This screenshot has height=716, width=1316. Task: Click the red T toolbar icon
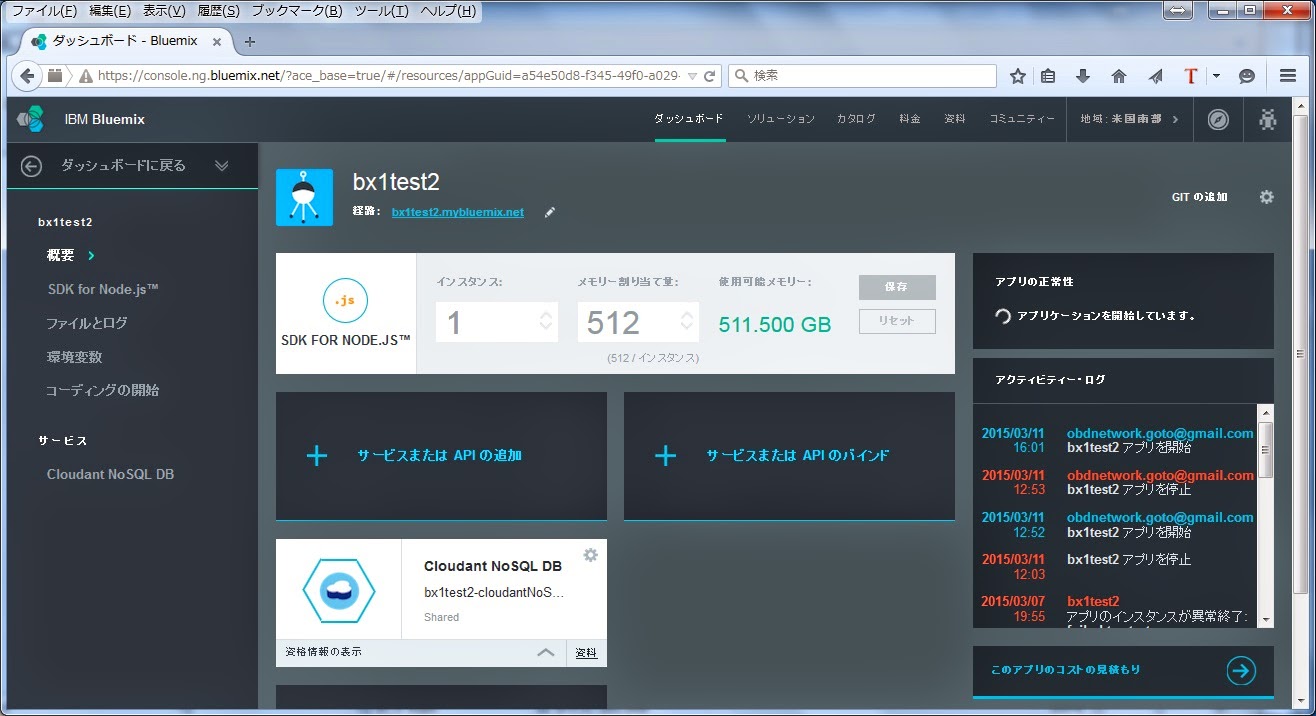(x=1190, y=76)
